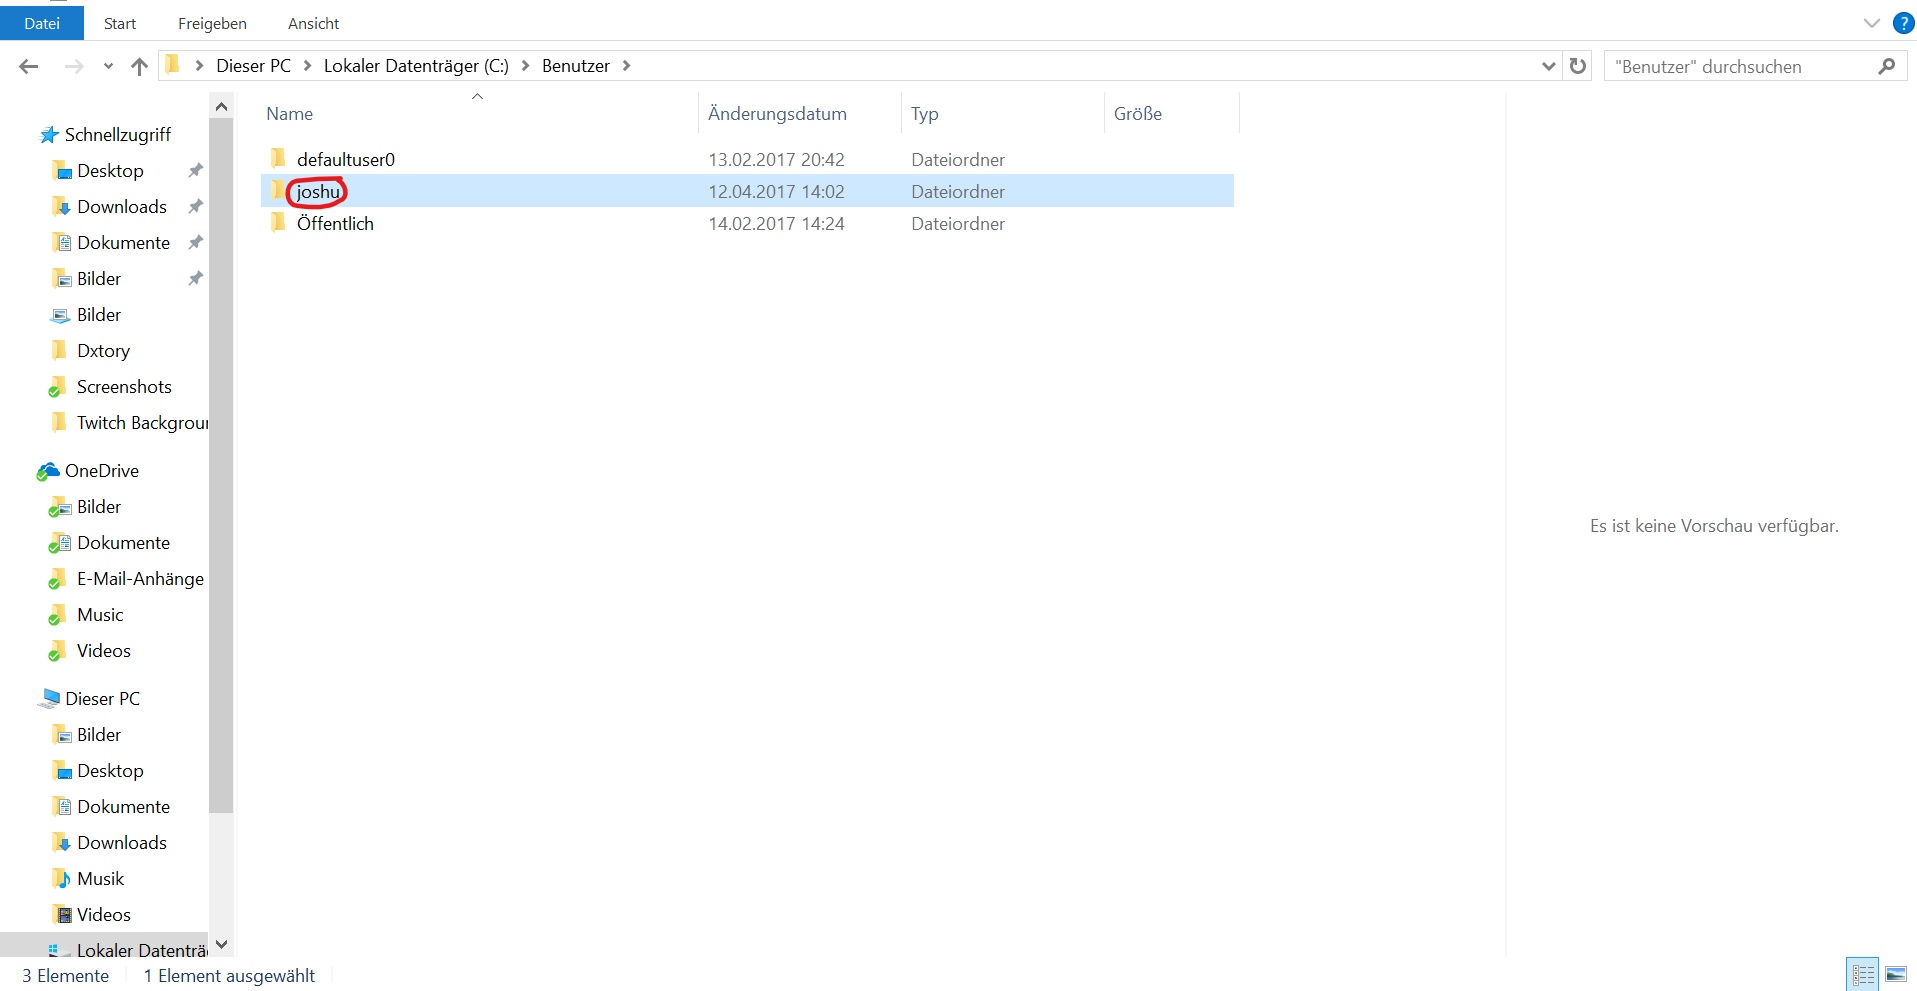
Task: Open Videos folder under OneDrive
Action: (x=103, y=650)
